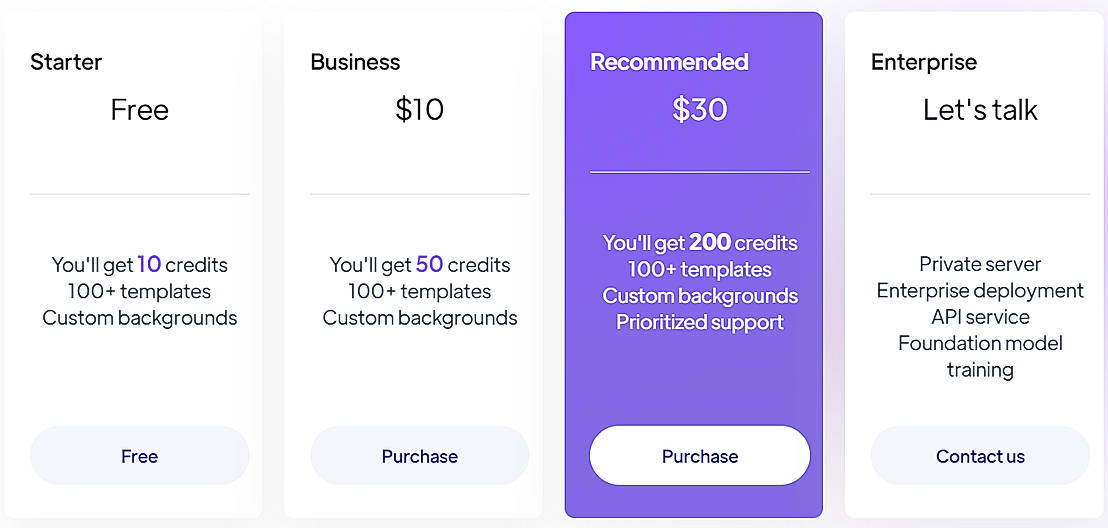Click the Recommended plan title

pos(669,62)
